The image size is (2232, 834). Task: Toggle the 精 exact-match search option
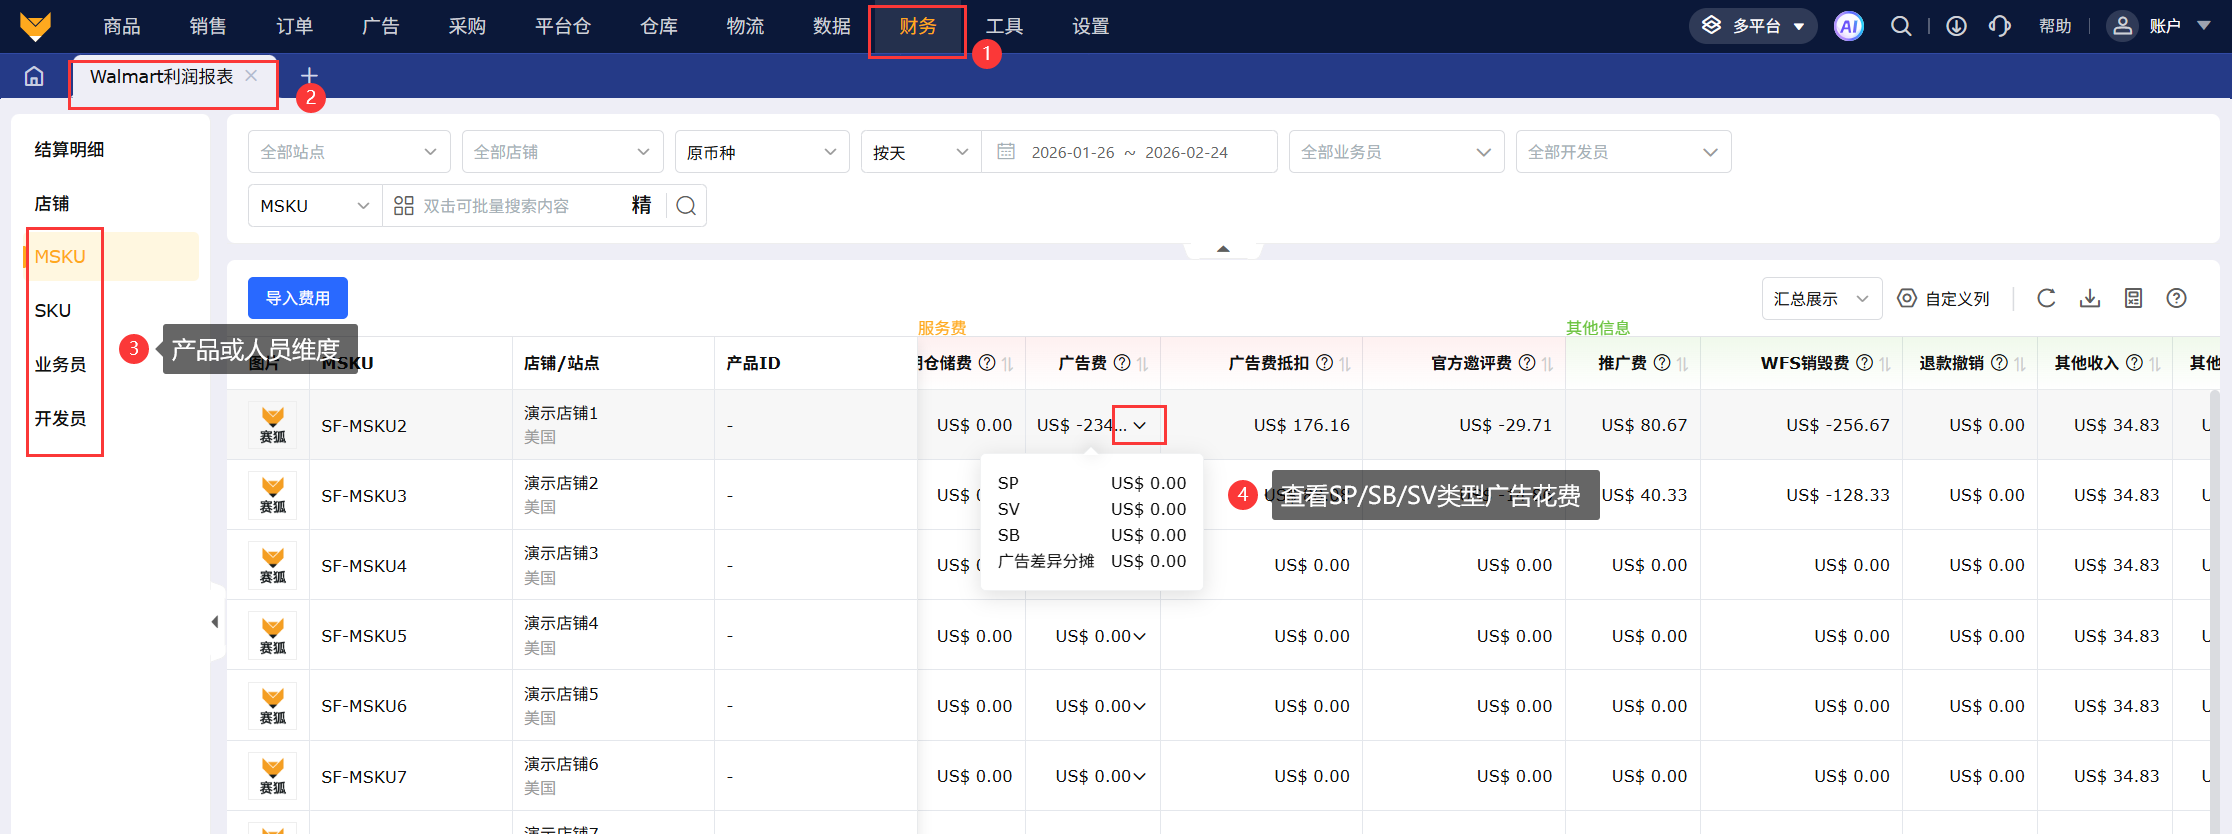point(642,205)
